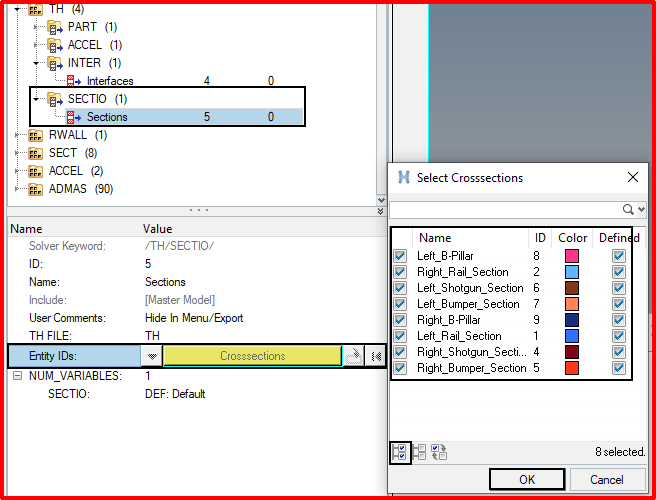The height and width of the screenshot is (500, 656).
Task: Uncheck the Left_B-Pillar row checkbox
Action: point(400,256)
